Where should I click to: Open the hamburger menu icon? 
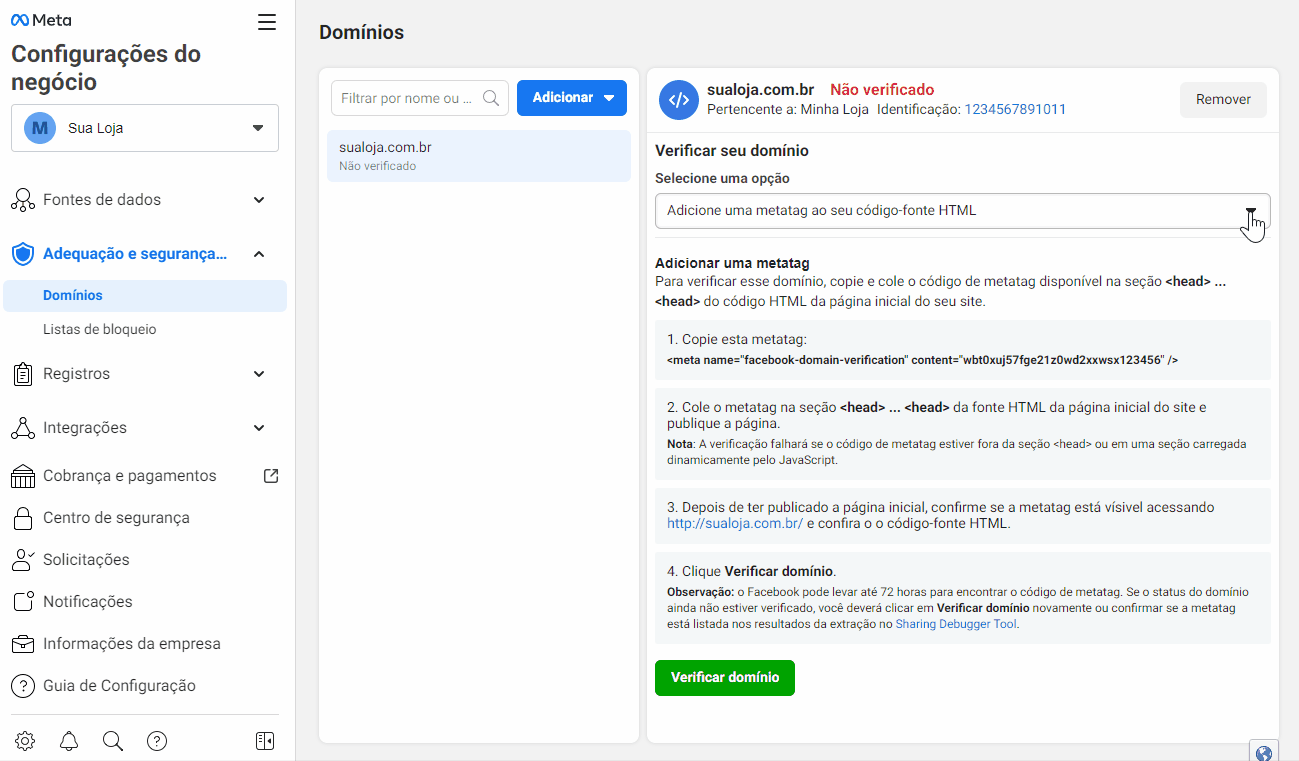(267, 22)
